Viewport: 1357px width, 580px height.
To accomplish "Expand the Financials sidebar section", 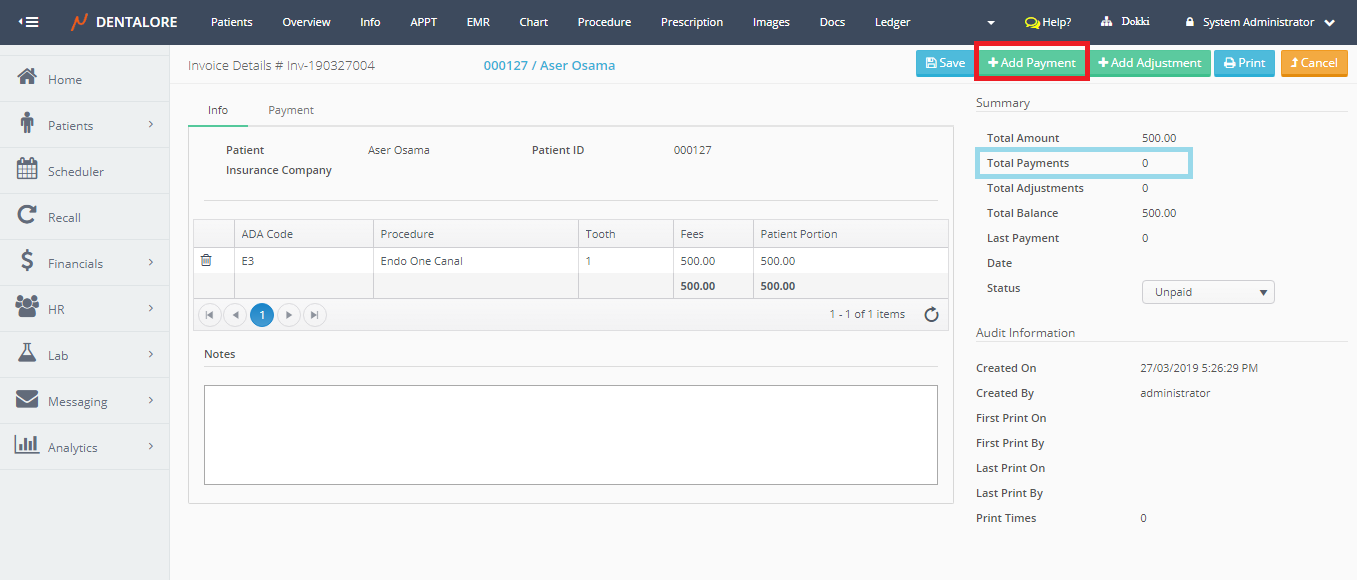I will click(151, 263).
